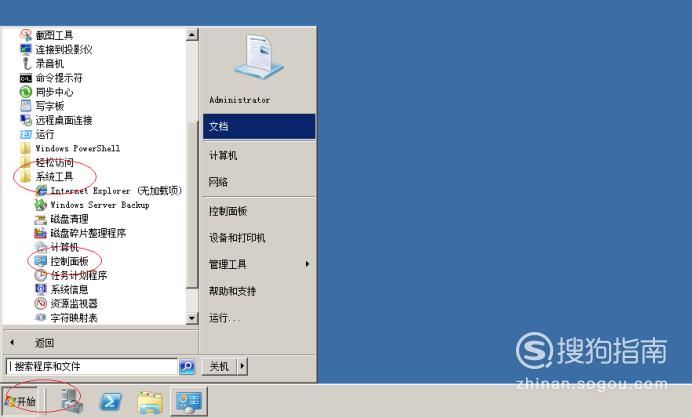
Task: Open 帮助和支持 entry
Action: (259, 291)
